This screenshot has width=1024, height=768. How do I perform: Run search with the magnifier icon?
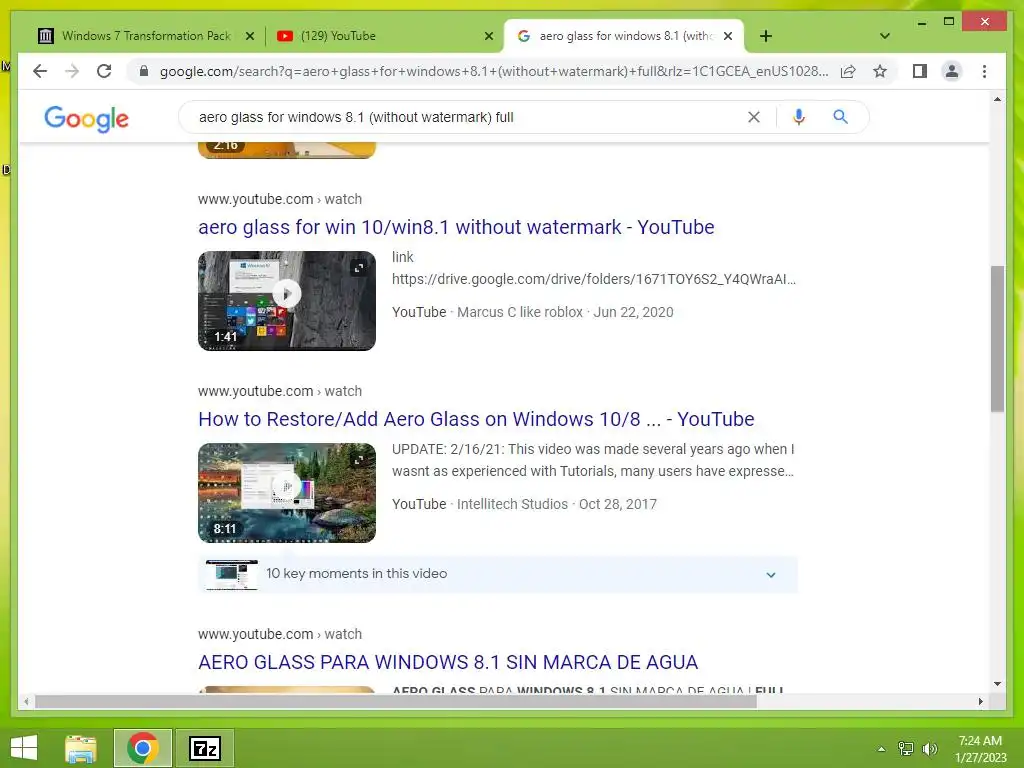840,117
